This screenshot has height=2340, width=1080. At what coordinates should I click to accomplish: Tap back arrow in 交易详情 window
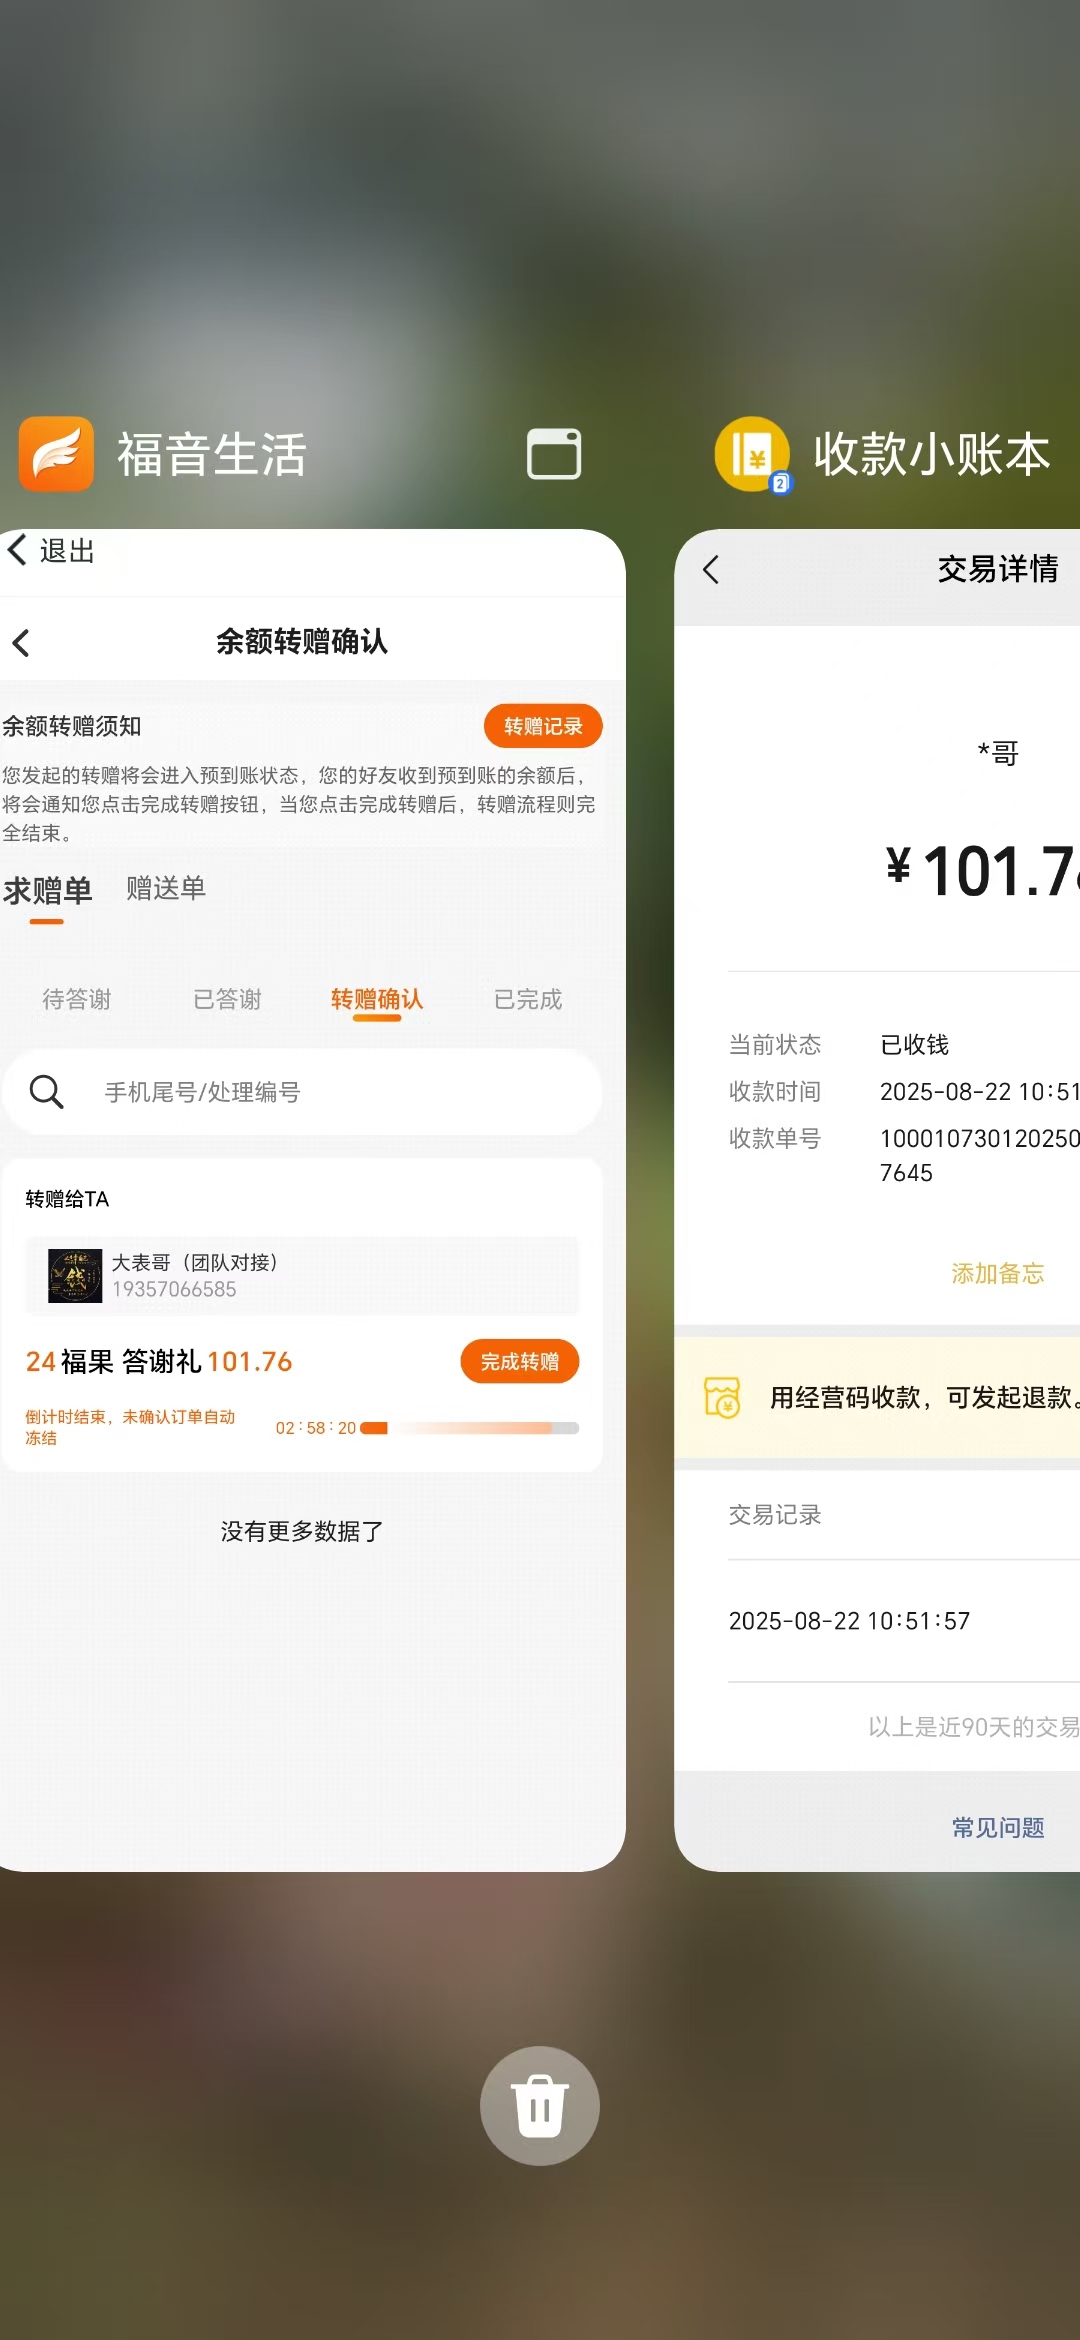click(711, 570)
